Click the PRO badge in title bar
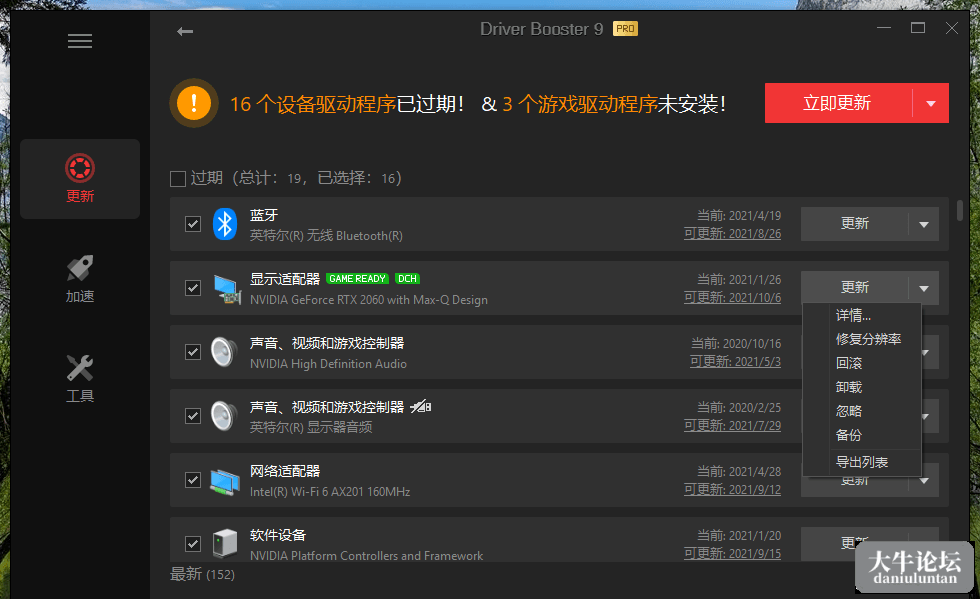This screenshot has height=599, width=980. point(625,29)
